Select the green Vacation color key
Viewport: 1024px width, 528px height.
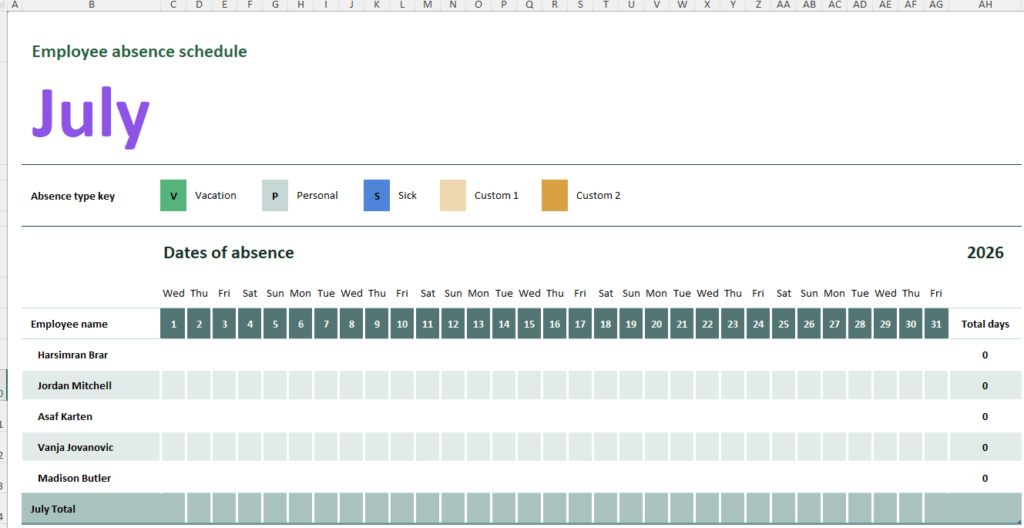[x=173, y=195]
